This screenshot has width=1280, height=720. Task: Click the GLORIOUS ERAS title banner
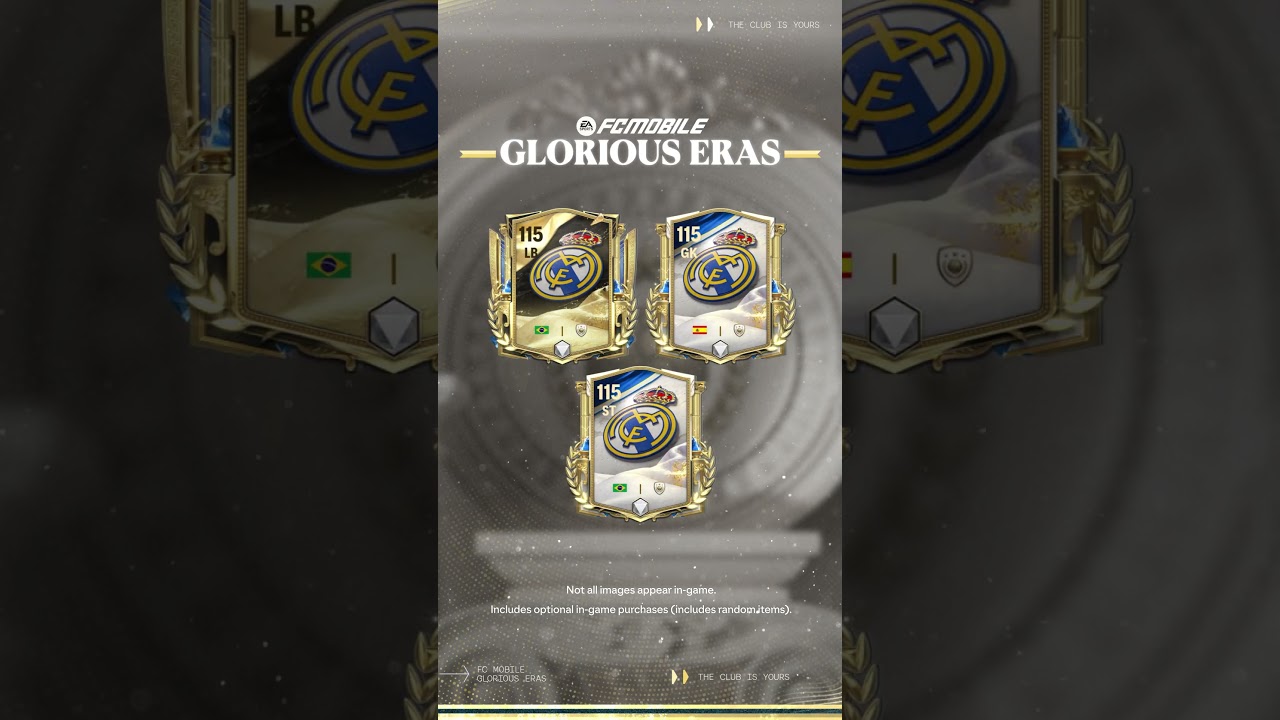(x=640, y=153)
